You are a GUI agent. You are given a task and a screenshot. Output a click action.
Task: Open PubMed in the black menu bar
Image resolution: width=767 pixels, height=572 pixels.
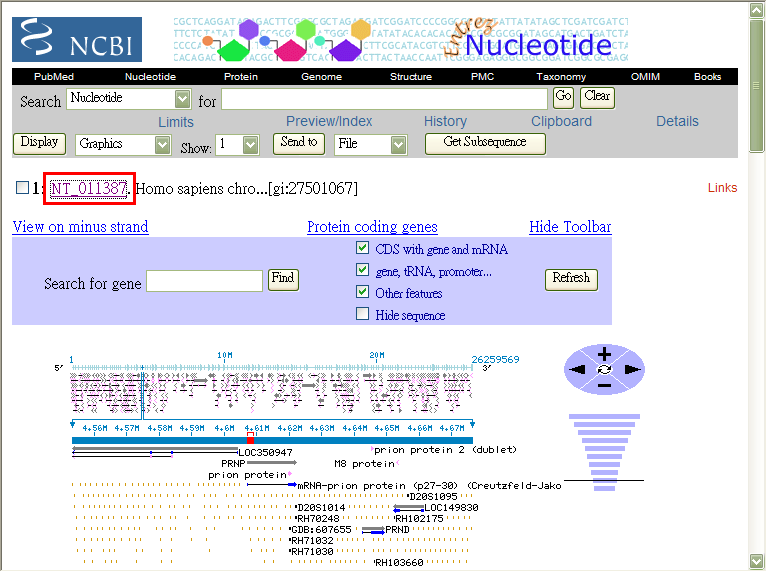click(x=54, y=77)
